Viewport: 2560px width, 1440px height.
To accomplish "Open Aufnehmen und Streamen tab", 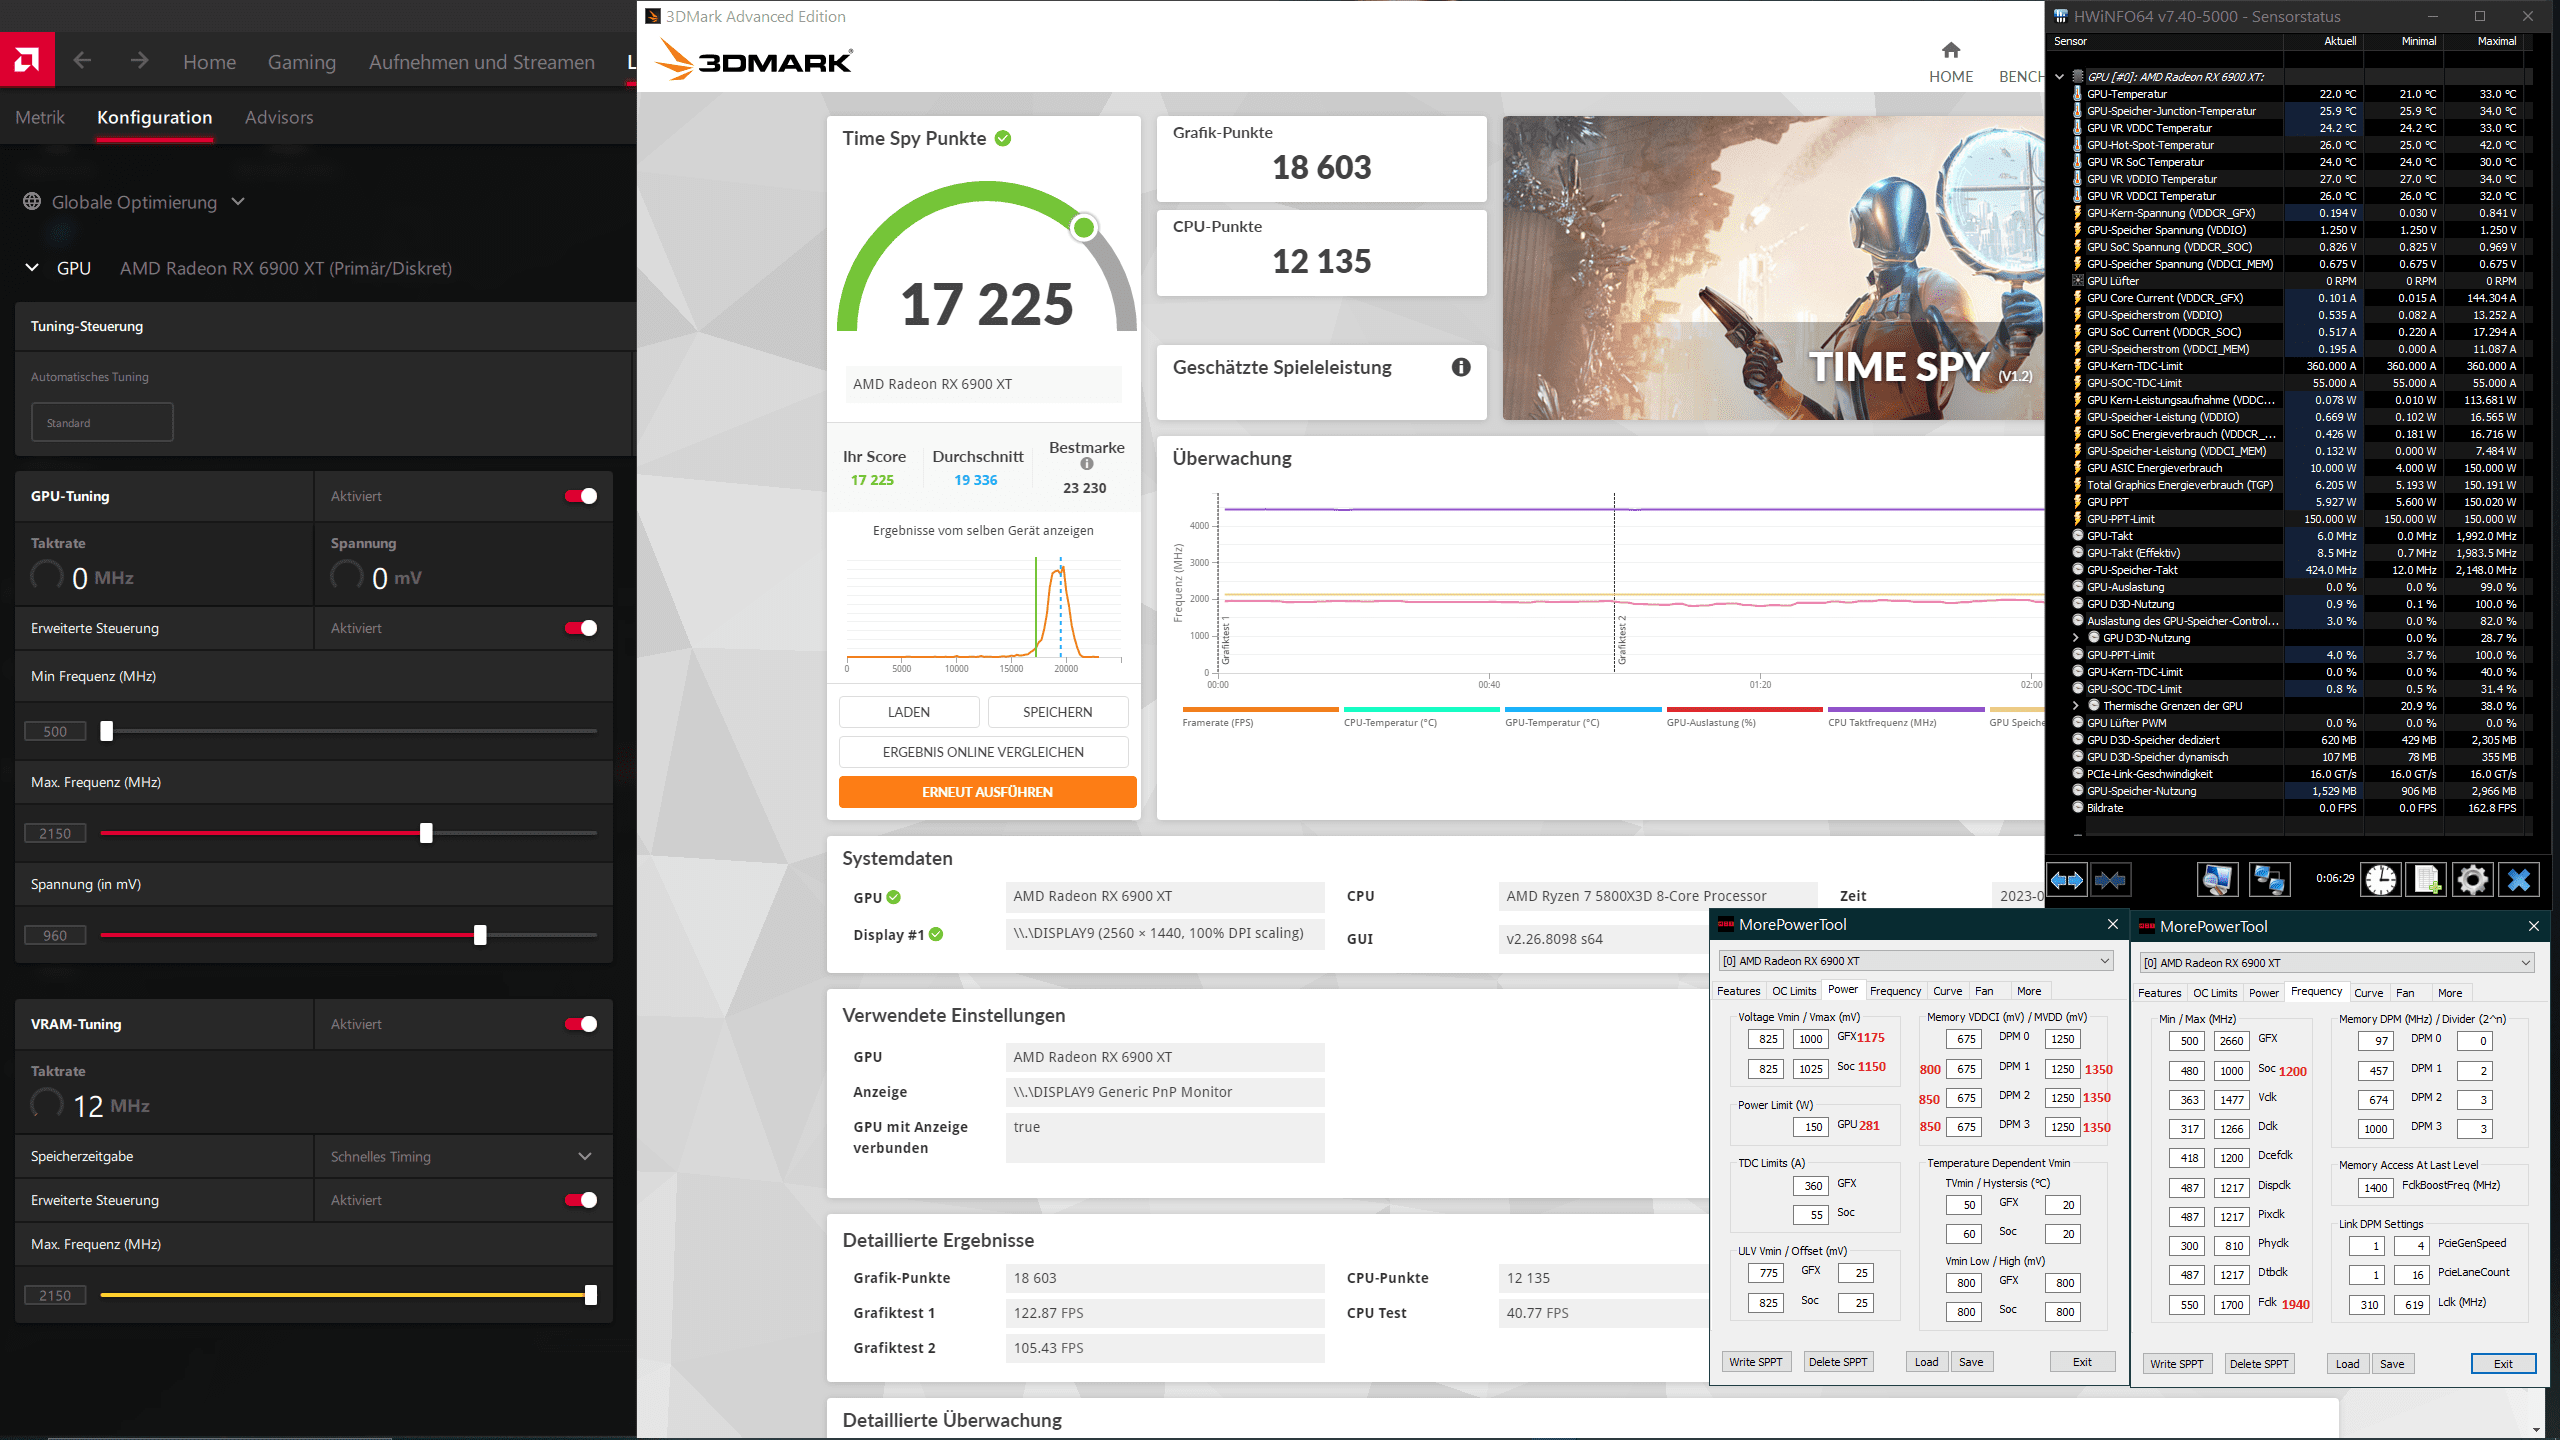I will (x=482, y=62).
